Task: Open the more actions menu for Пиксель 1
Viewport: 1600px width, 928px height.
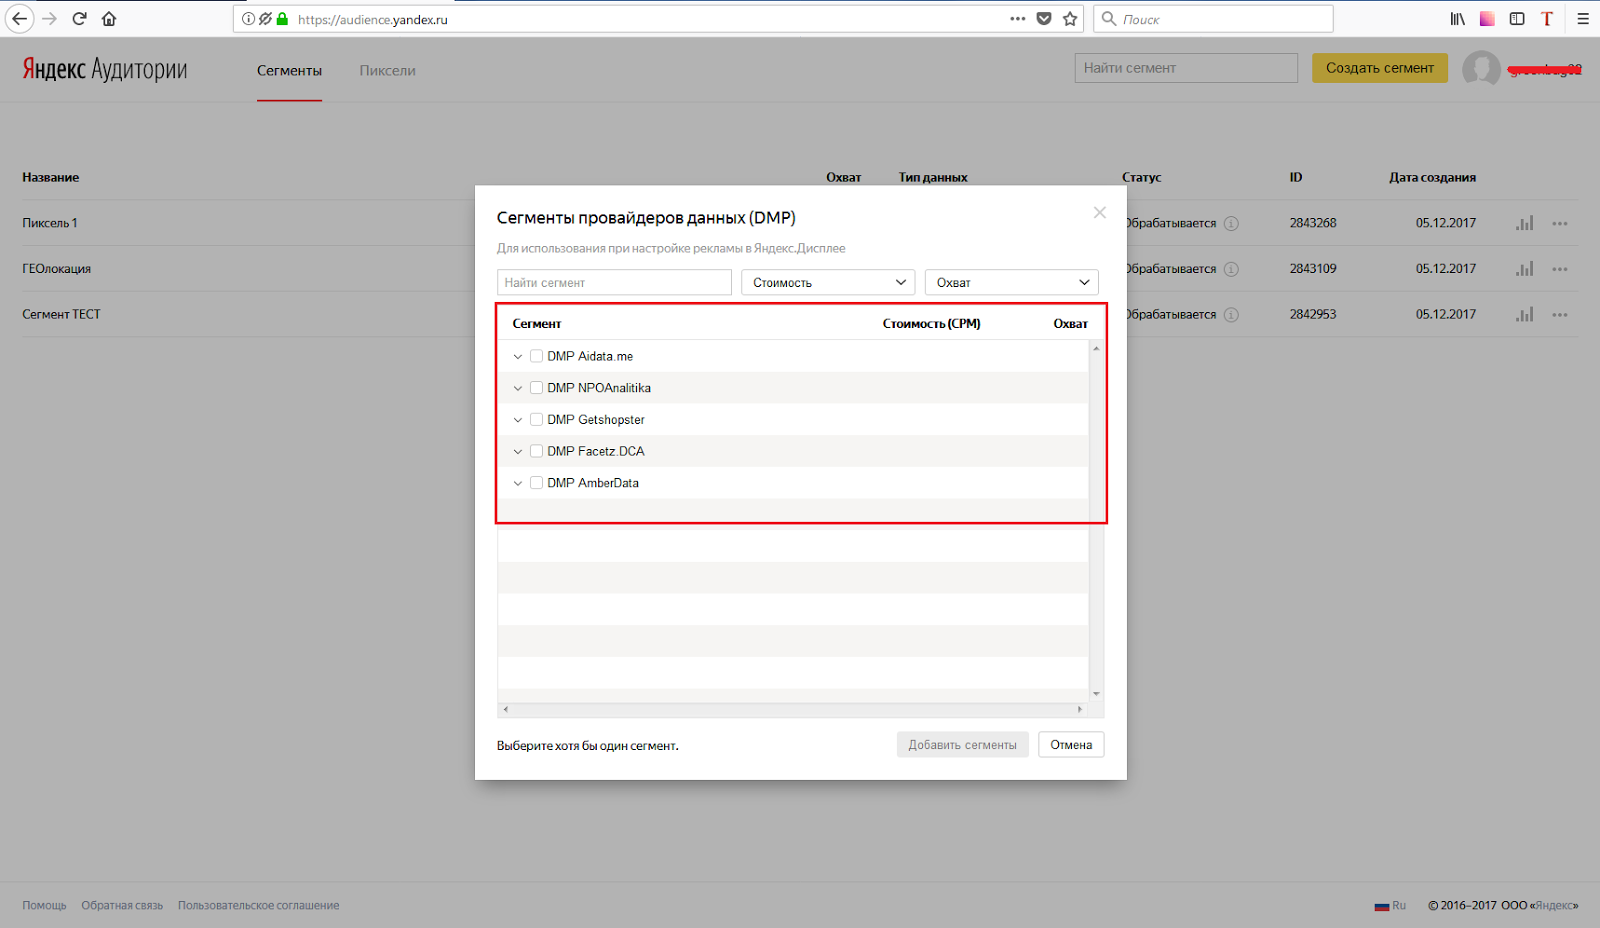Action: 1560,223
